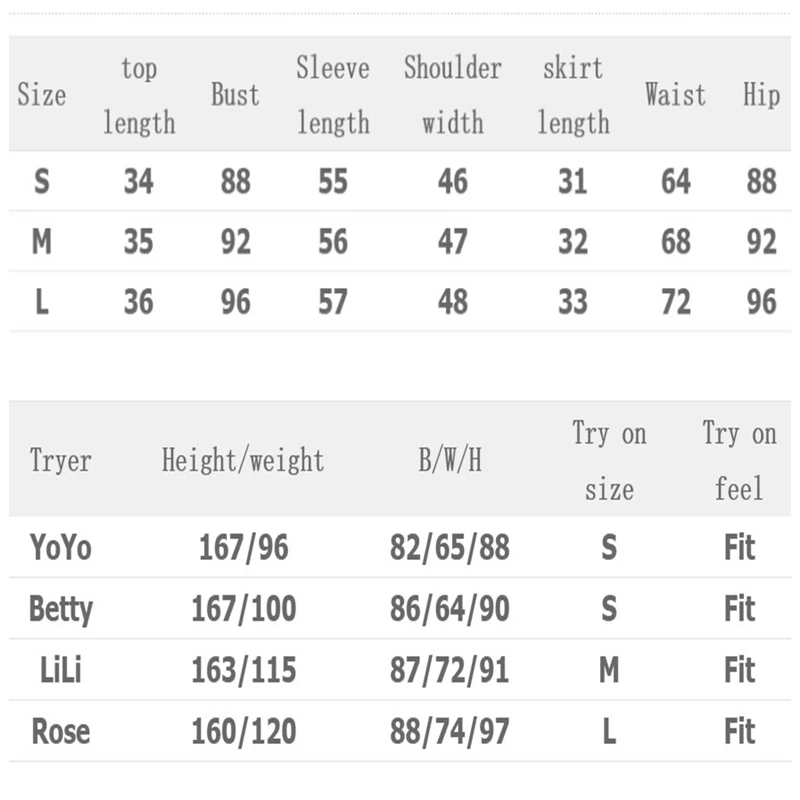Select the '87/72/91' measurements cell
This screenshot has width=800, height=800.
coord(450,670)
